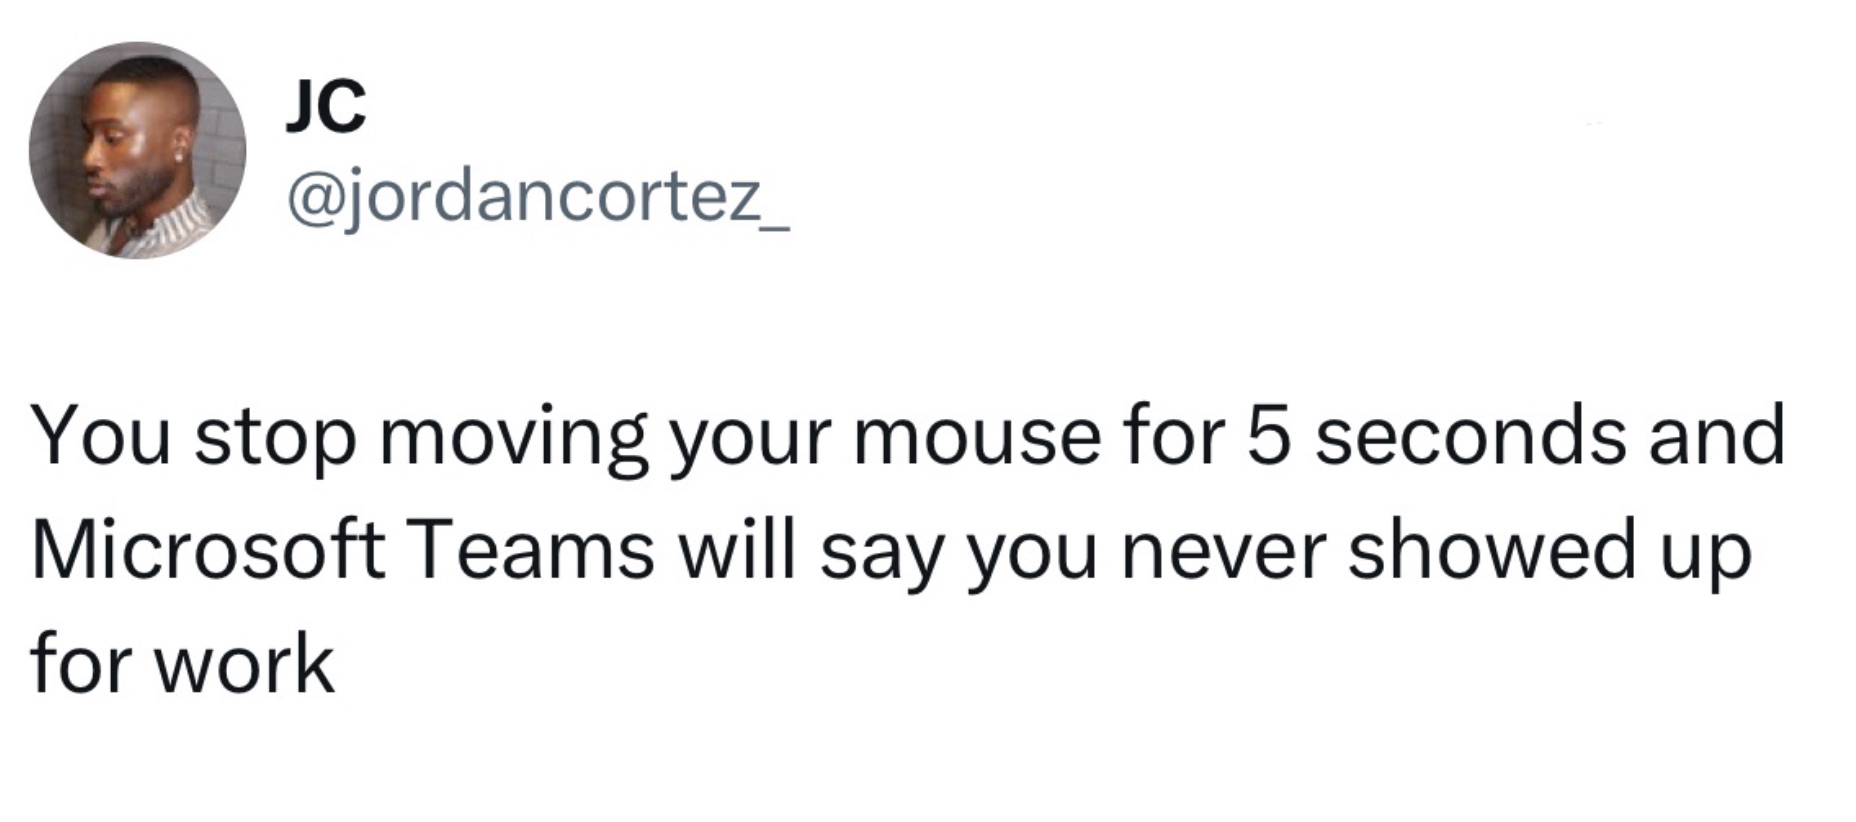This screenshot has height=822, width=1856.
Task: Click the word "will" in the tweet
Action: (x=738, y=550)
